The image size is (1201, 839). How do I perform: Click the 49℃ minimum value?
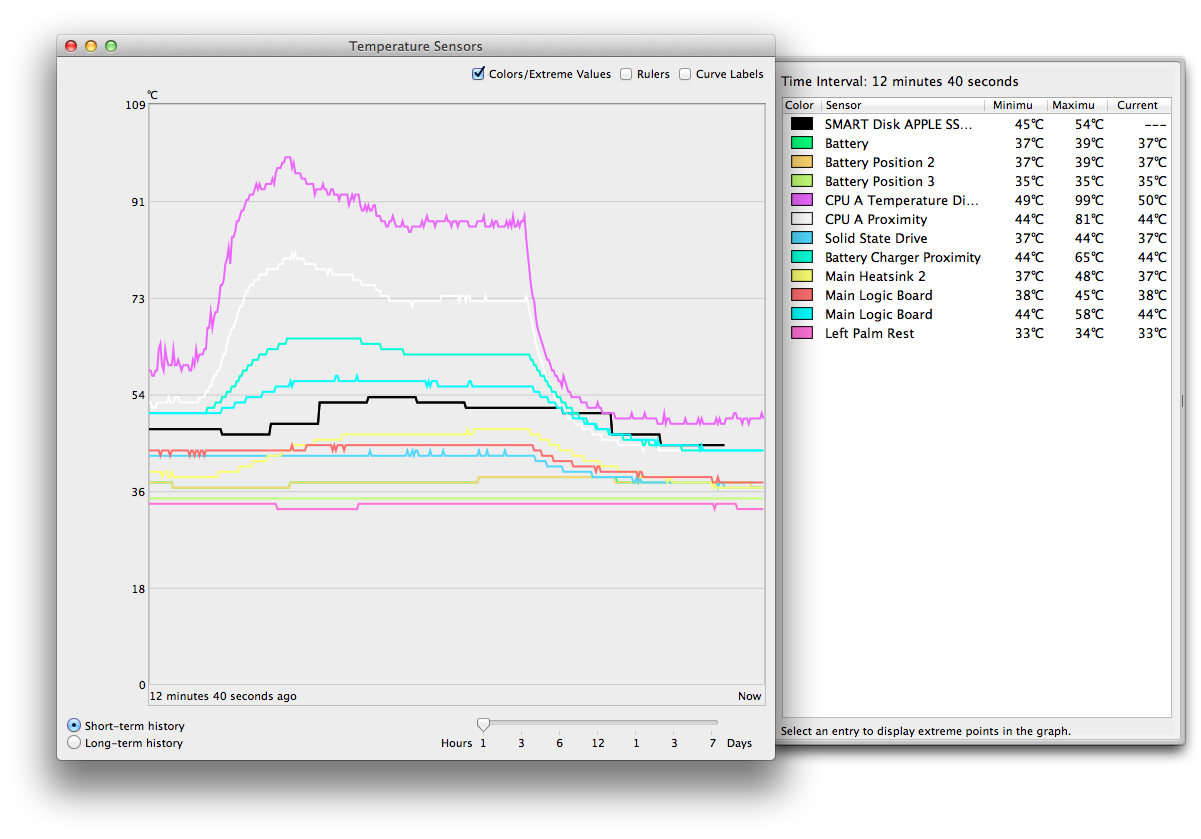1029,200
